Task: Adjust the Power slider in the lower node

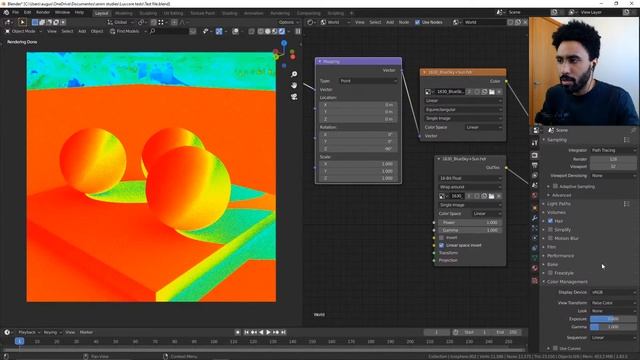Action: point(469,222)
